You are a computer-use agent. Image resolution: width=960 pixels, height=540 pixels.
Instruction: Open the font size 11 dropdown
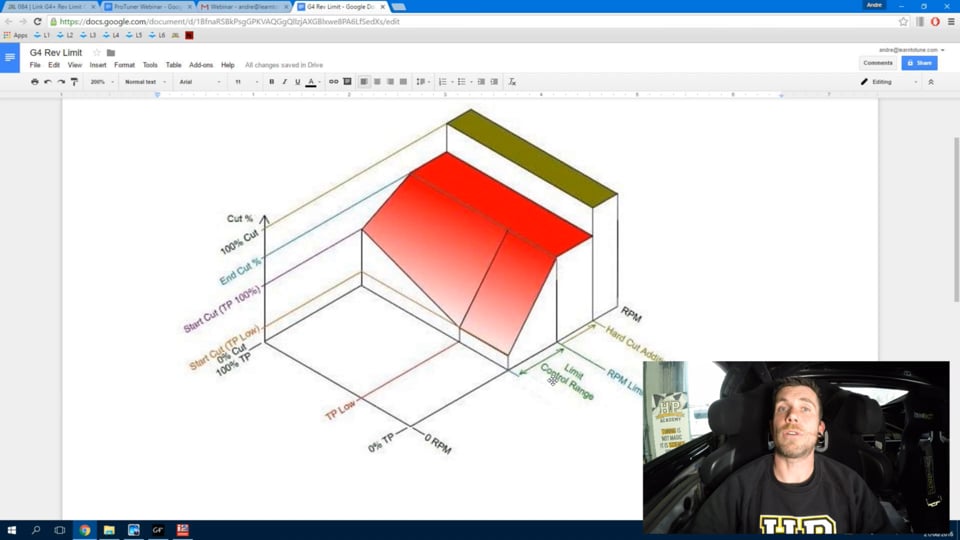point(246,81)
